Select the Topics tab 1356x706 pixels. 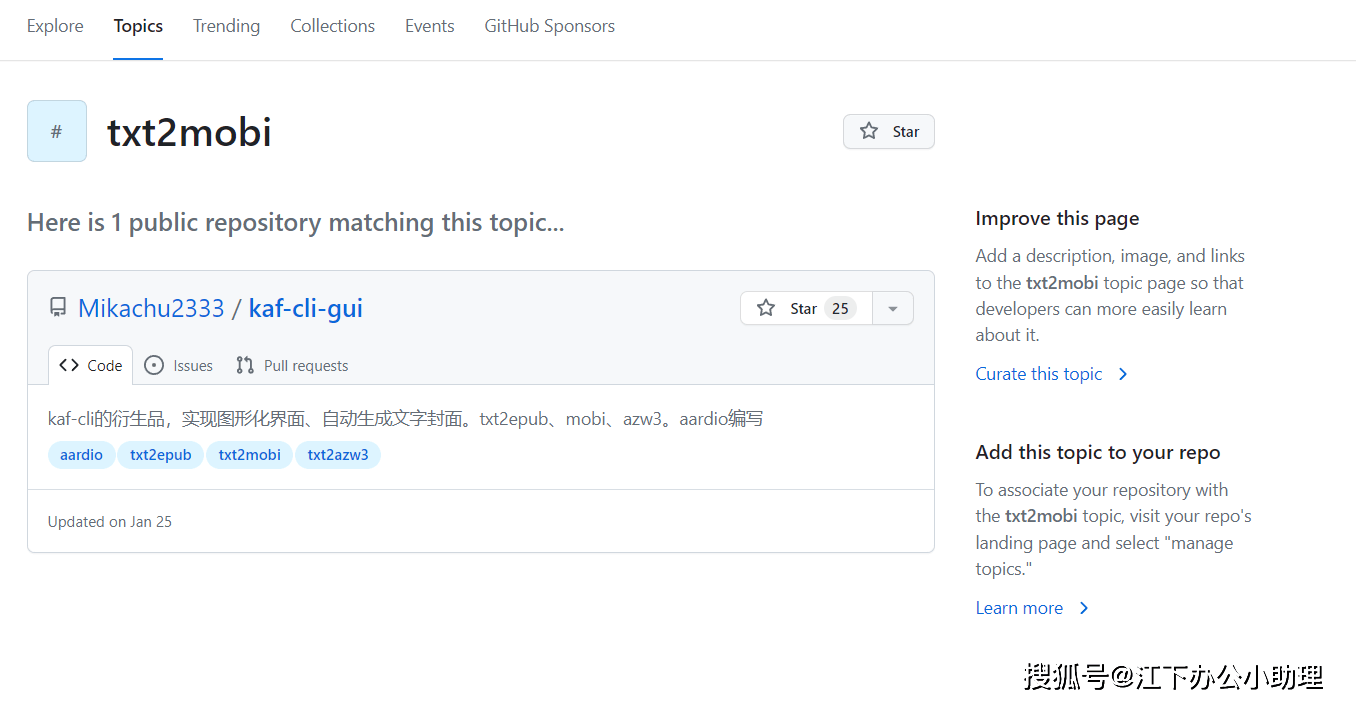(x=138, y=26)
